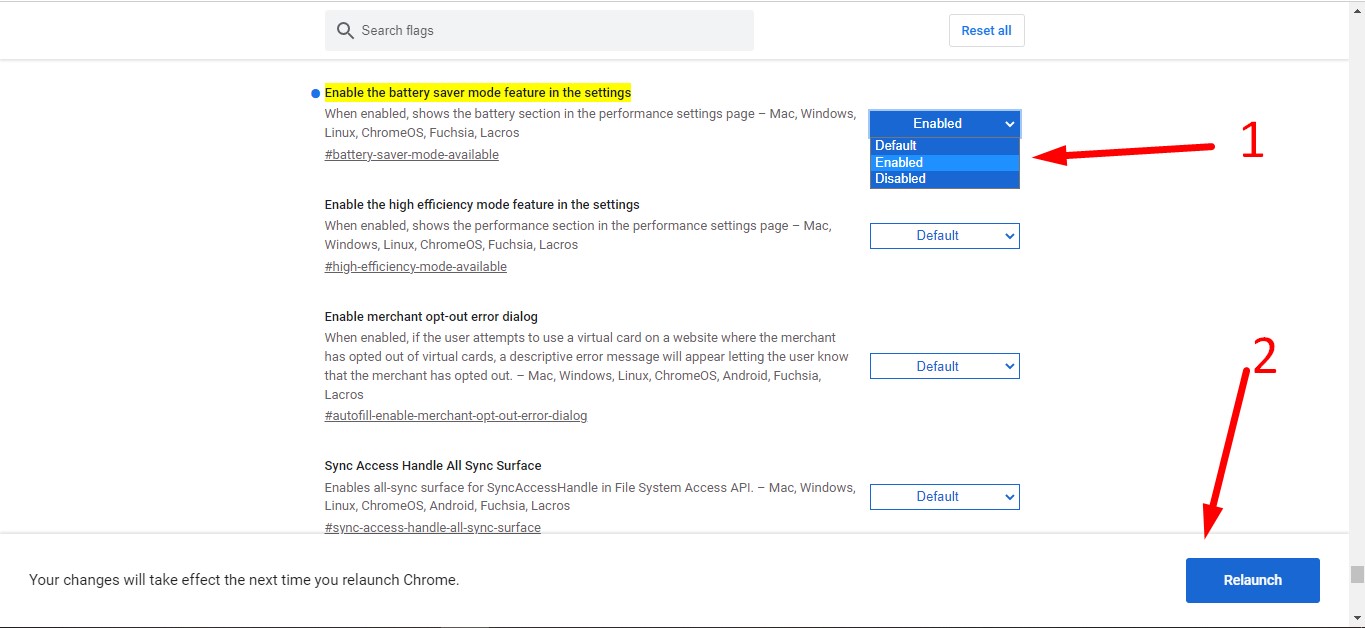This screenshot has width=1365, height=628.
Task: Click the magnifier icon in search box
Action: click(345, 30)
